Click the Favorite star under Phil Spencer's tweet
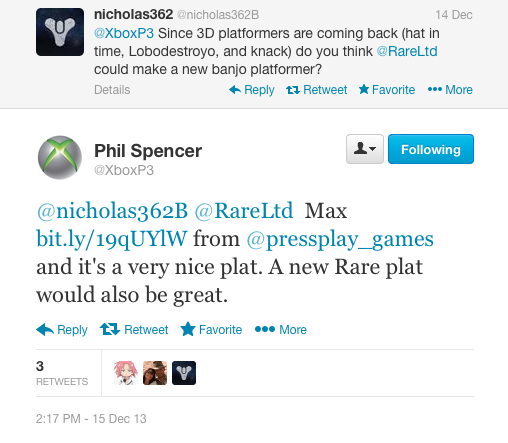 tap(188, 329)
